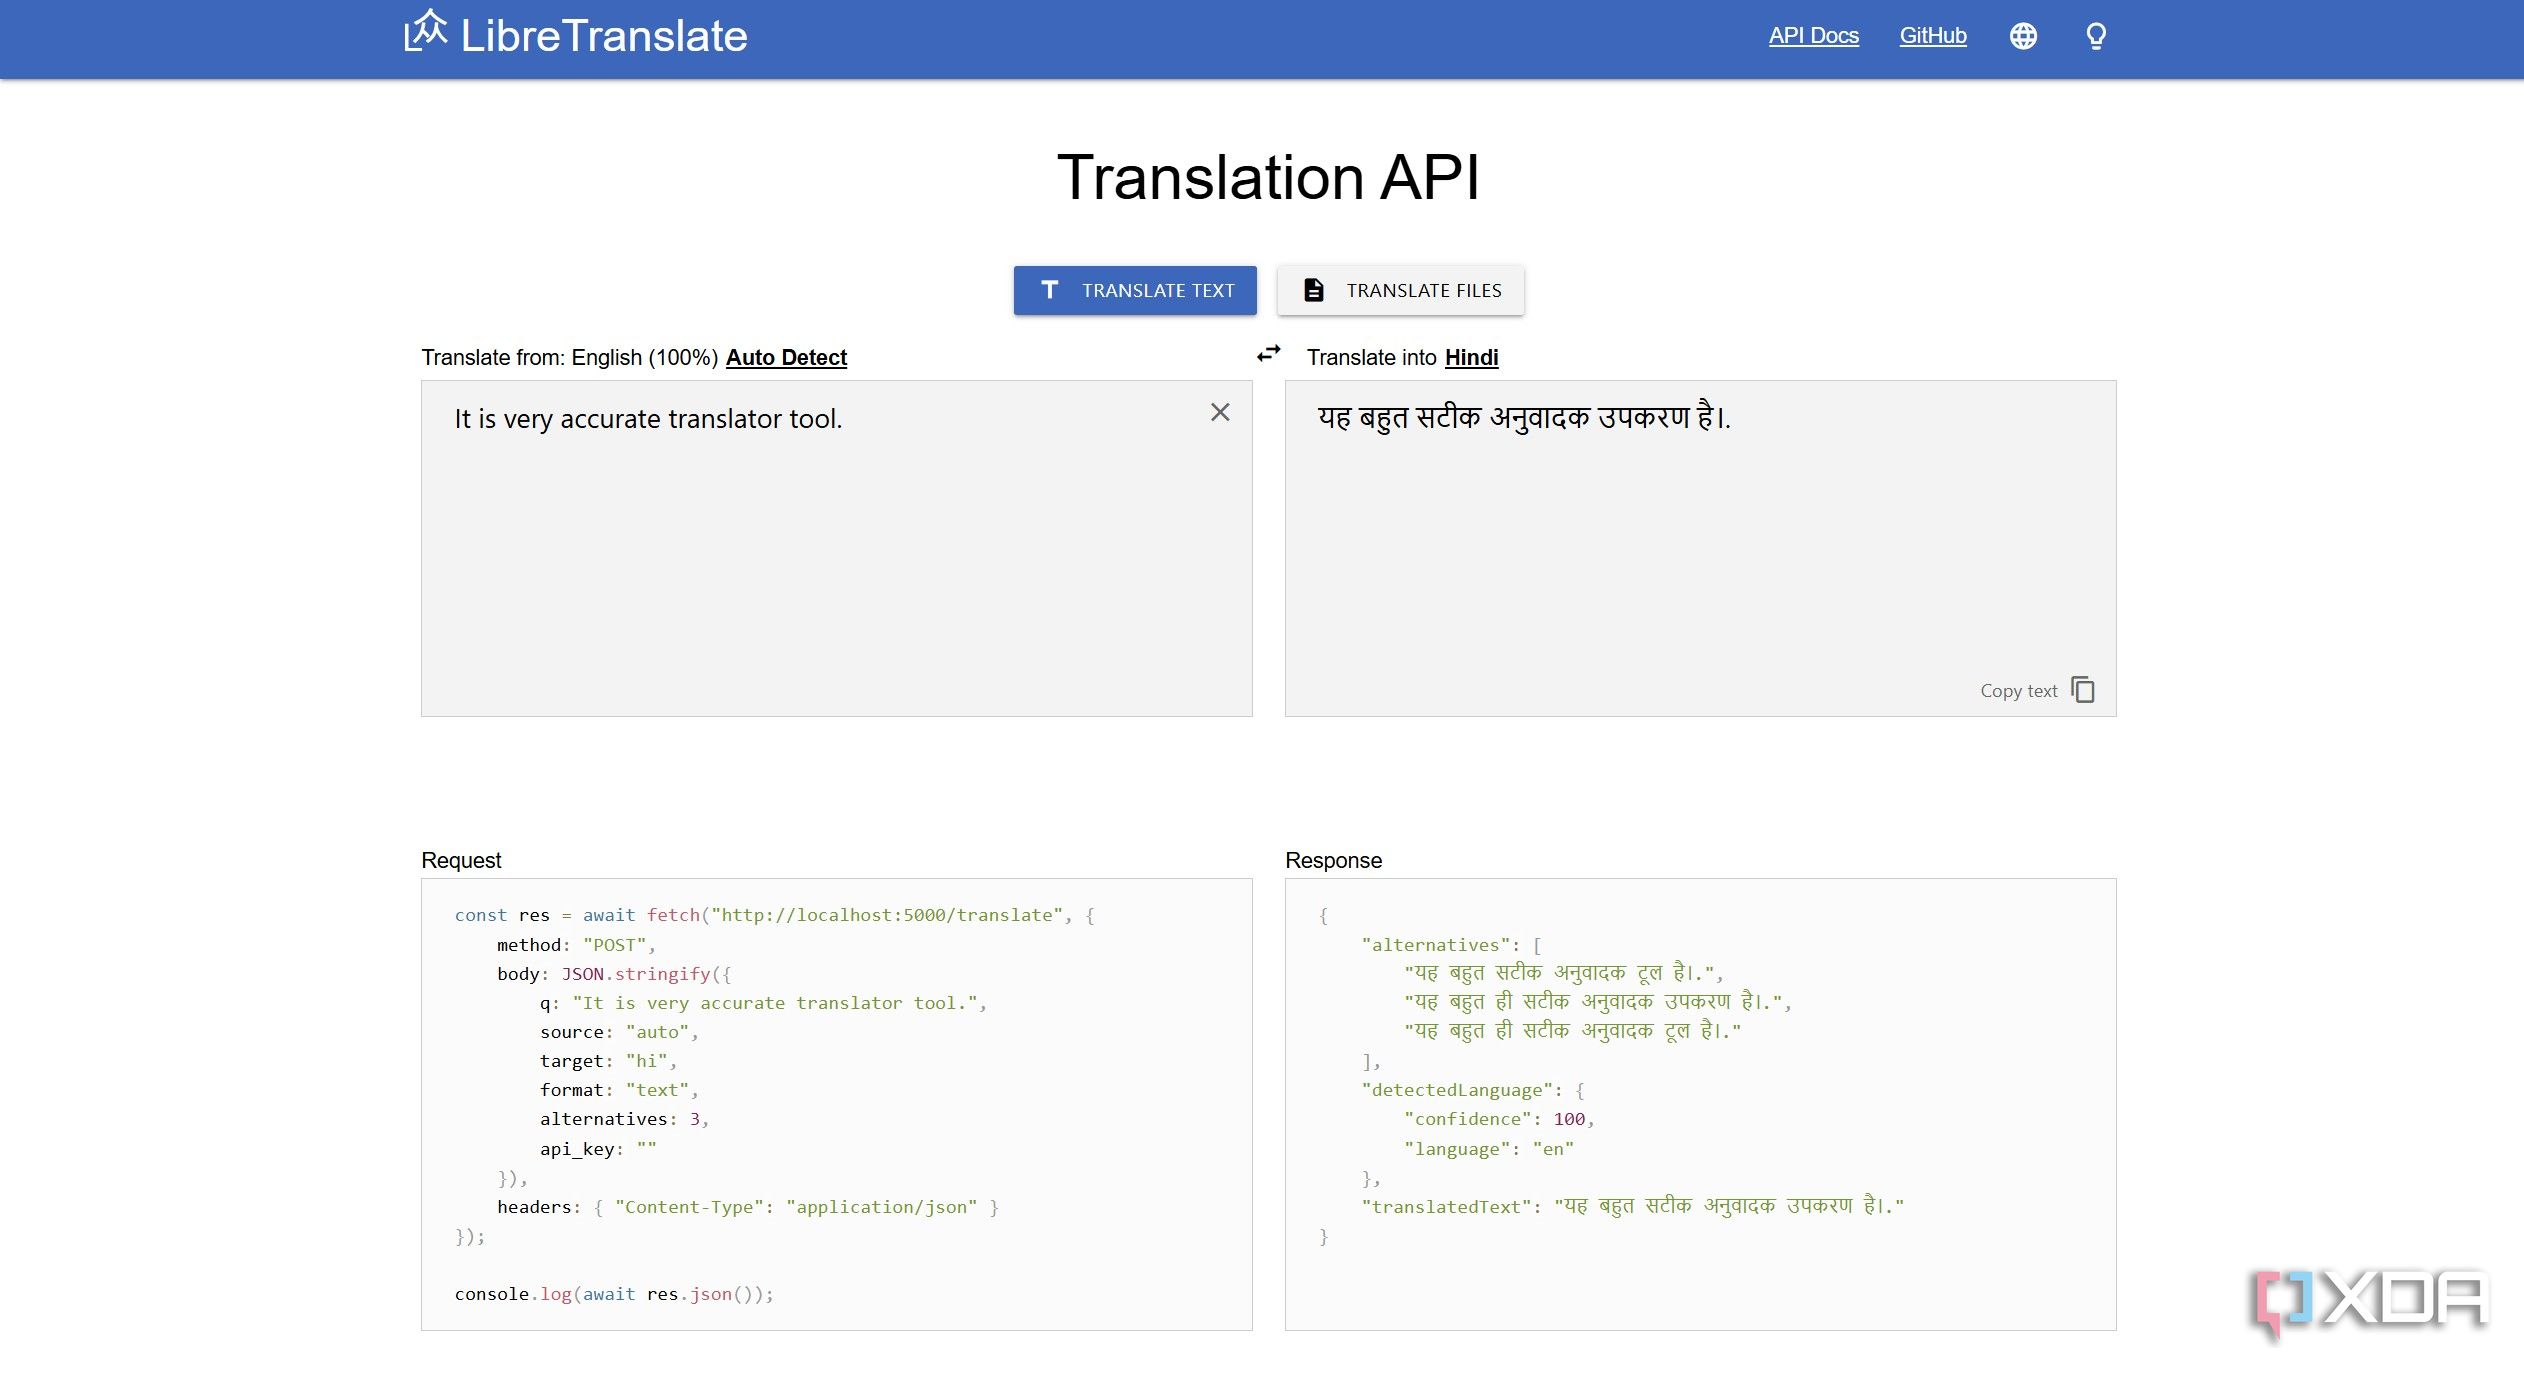Viewport: 2524px width, 1378px height.
Task: Click 'console.log(await res.json());' line
Action: (614, 1294)
